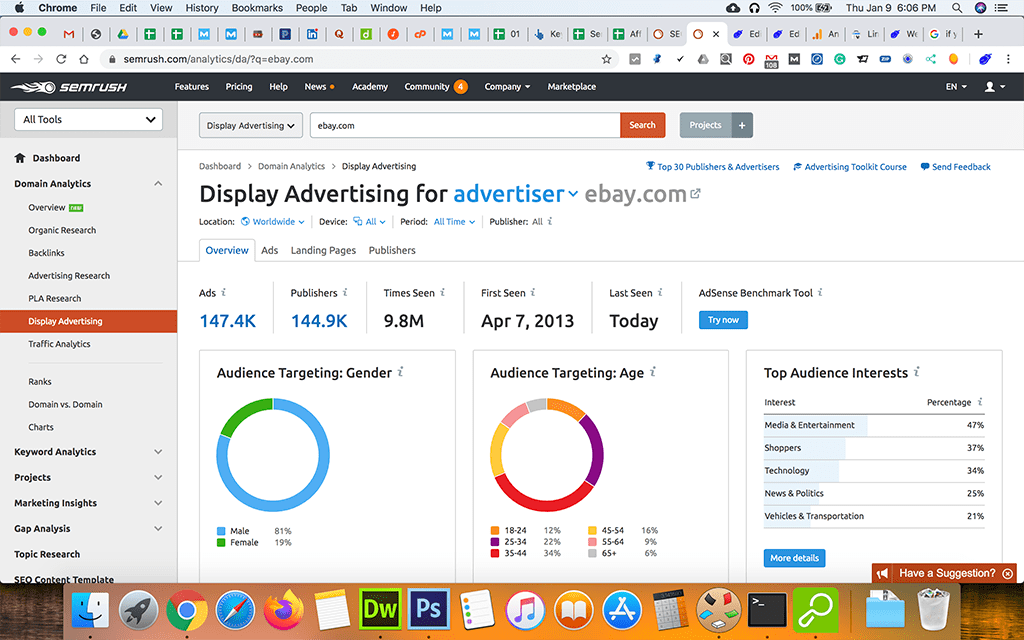
Task: Click the external link icon beside ebay.com
Action: (696, 193)
